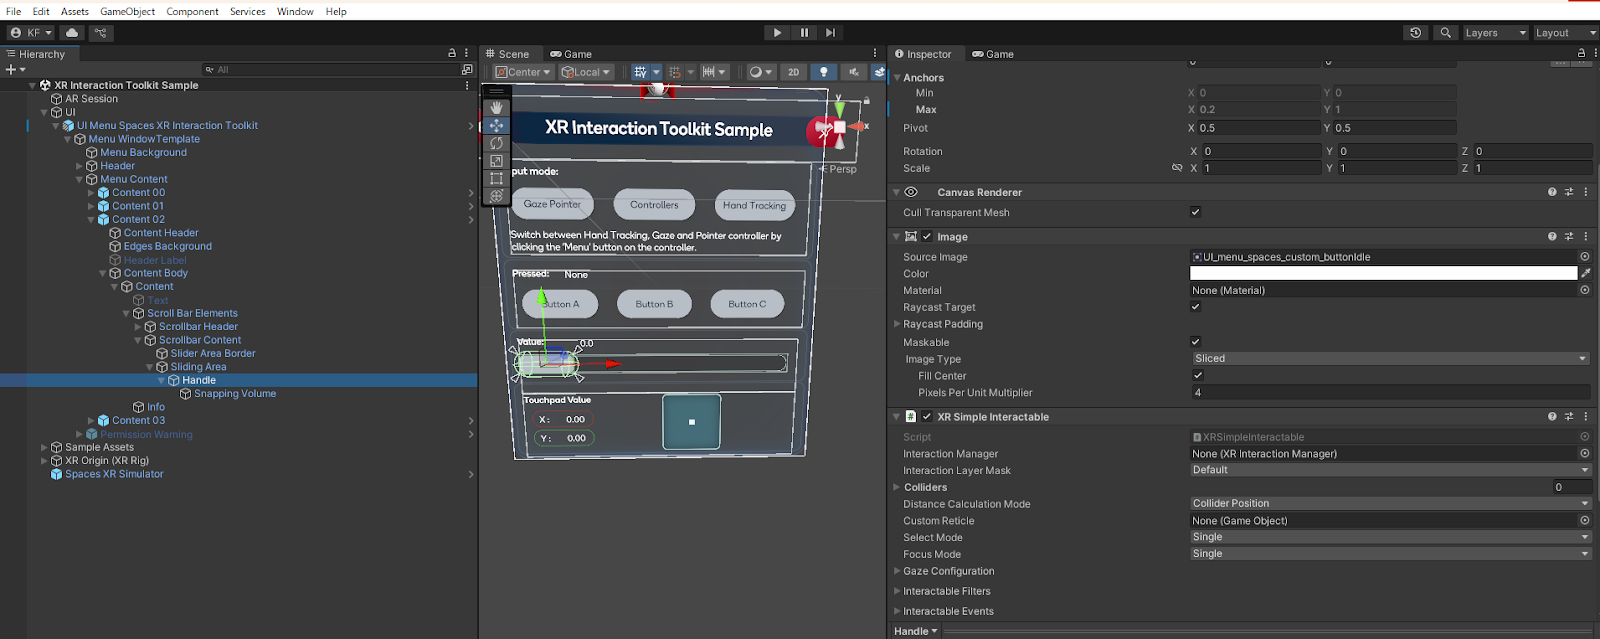Image resolution: width=1600 pixels, height=639 pixels.
Task: Toggle the Raycast Target checkbox
Action: 1195,307
